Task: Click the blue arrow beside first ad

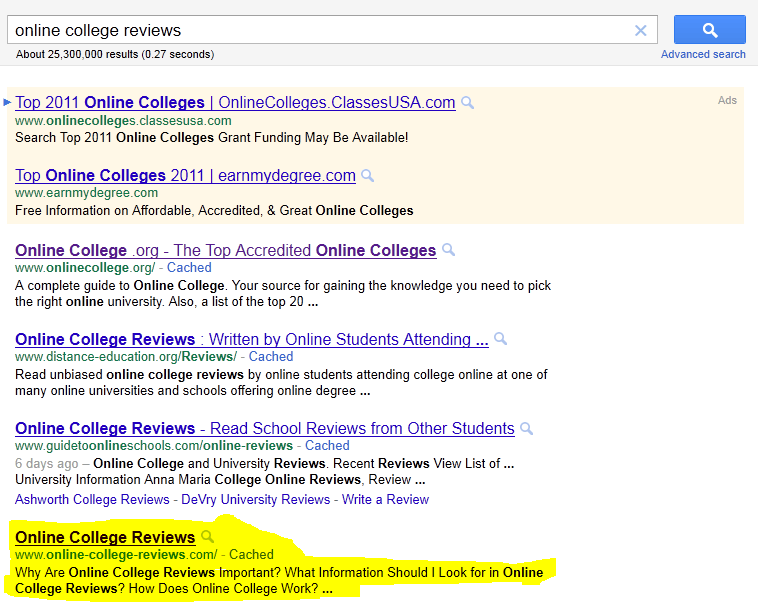Action: tap(7, 102)
